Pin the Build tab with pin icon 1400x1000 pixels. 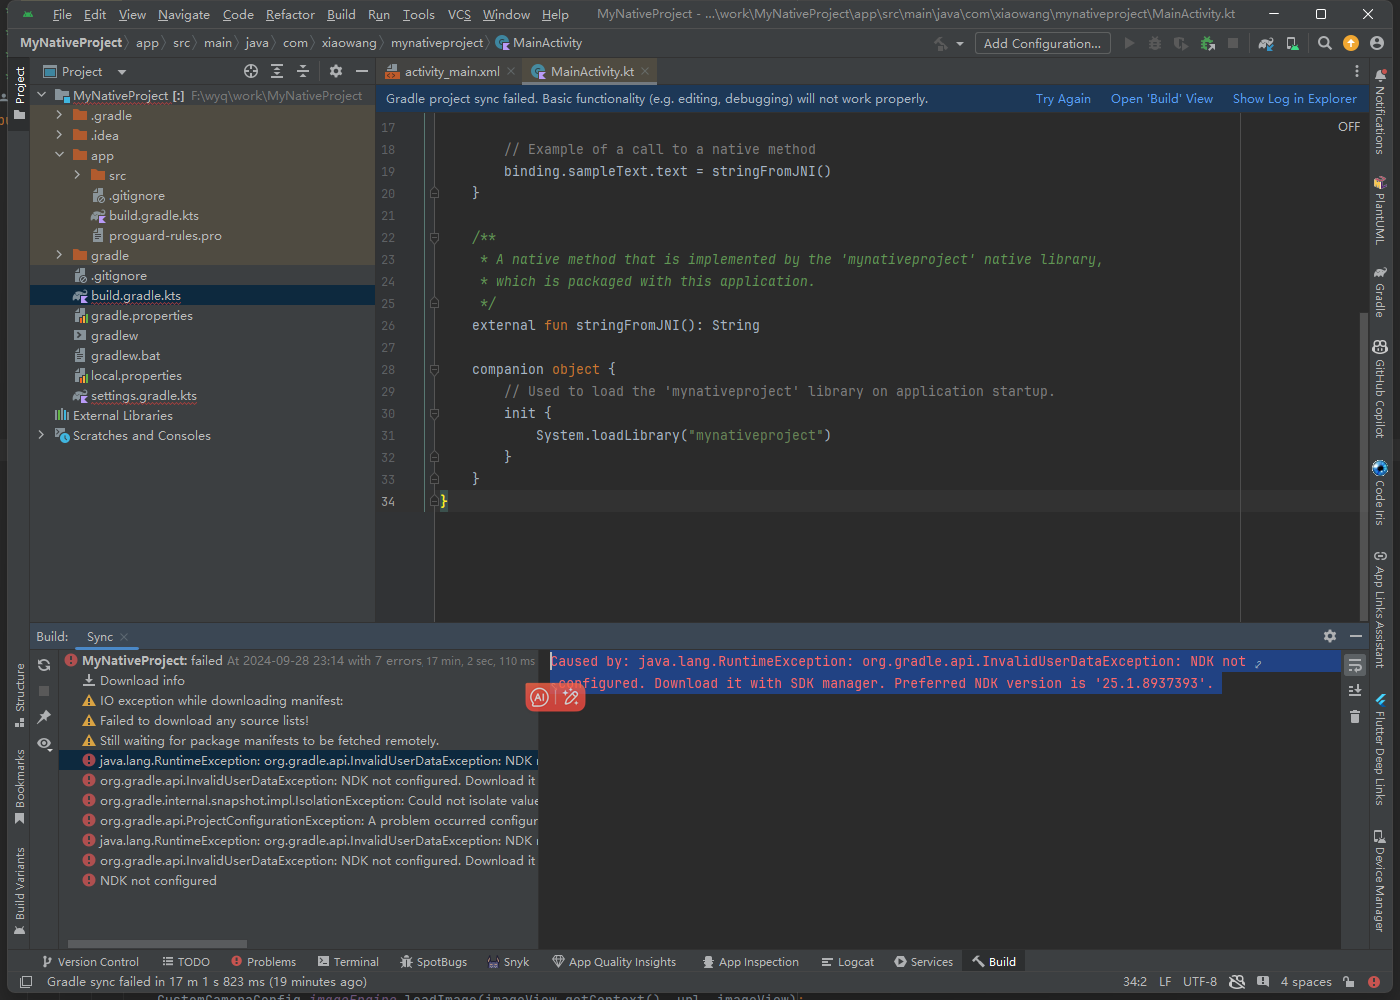pyautogui.click(x=44, y=717)
